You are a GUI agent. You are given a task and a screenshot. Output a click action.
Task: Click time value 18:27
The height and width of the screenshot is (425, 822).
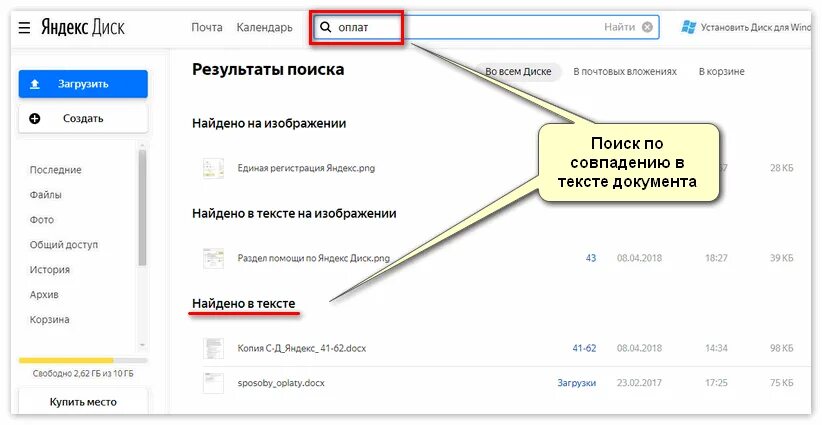716,258
